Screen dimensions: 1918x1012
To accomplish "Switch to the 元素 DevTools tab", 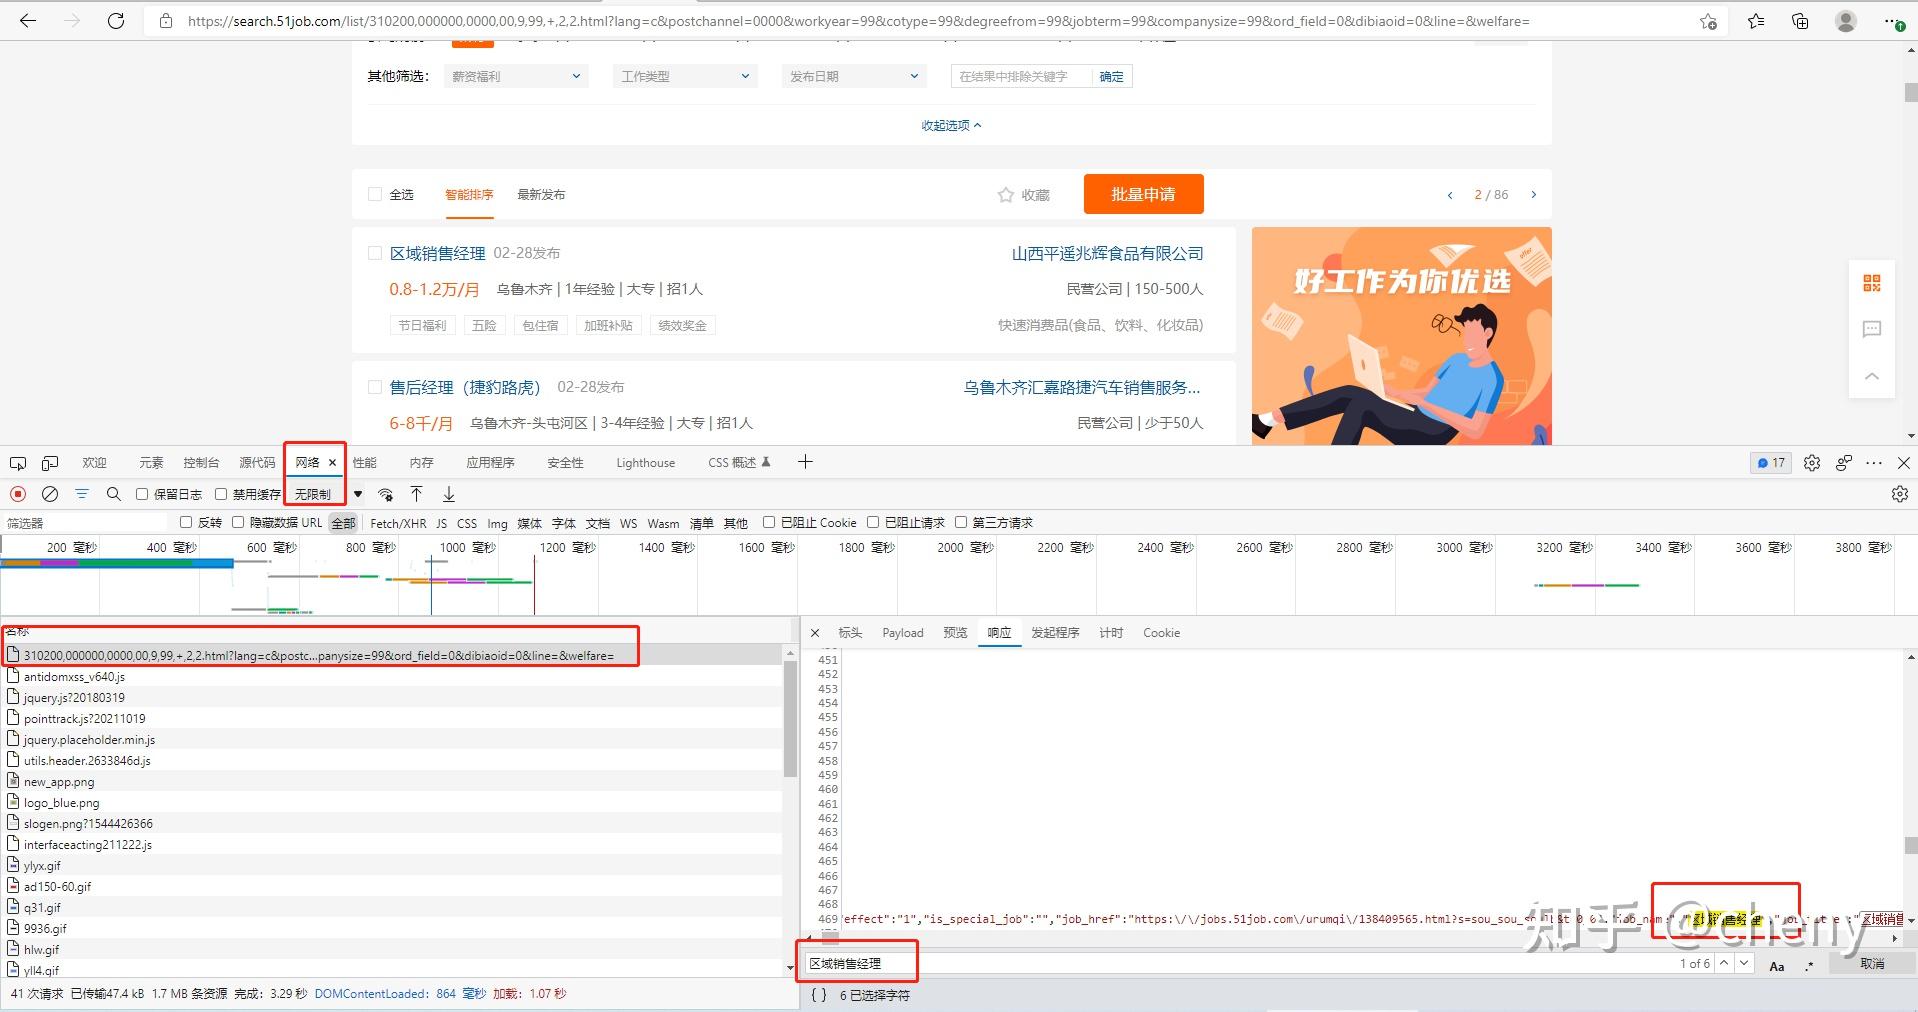I will coord(150,462).
